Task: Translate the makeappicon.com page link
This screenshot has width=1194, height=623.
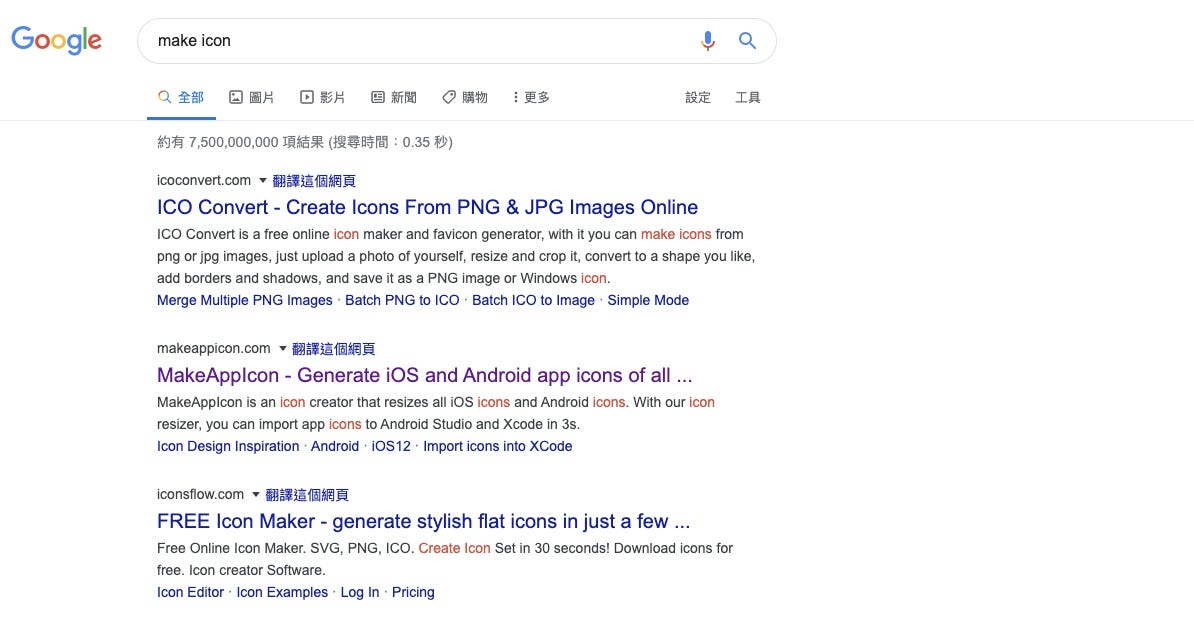Action: [334, 349]
